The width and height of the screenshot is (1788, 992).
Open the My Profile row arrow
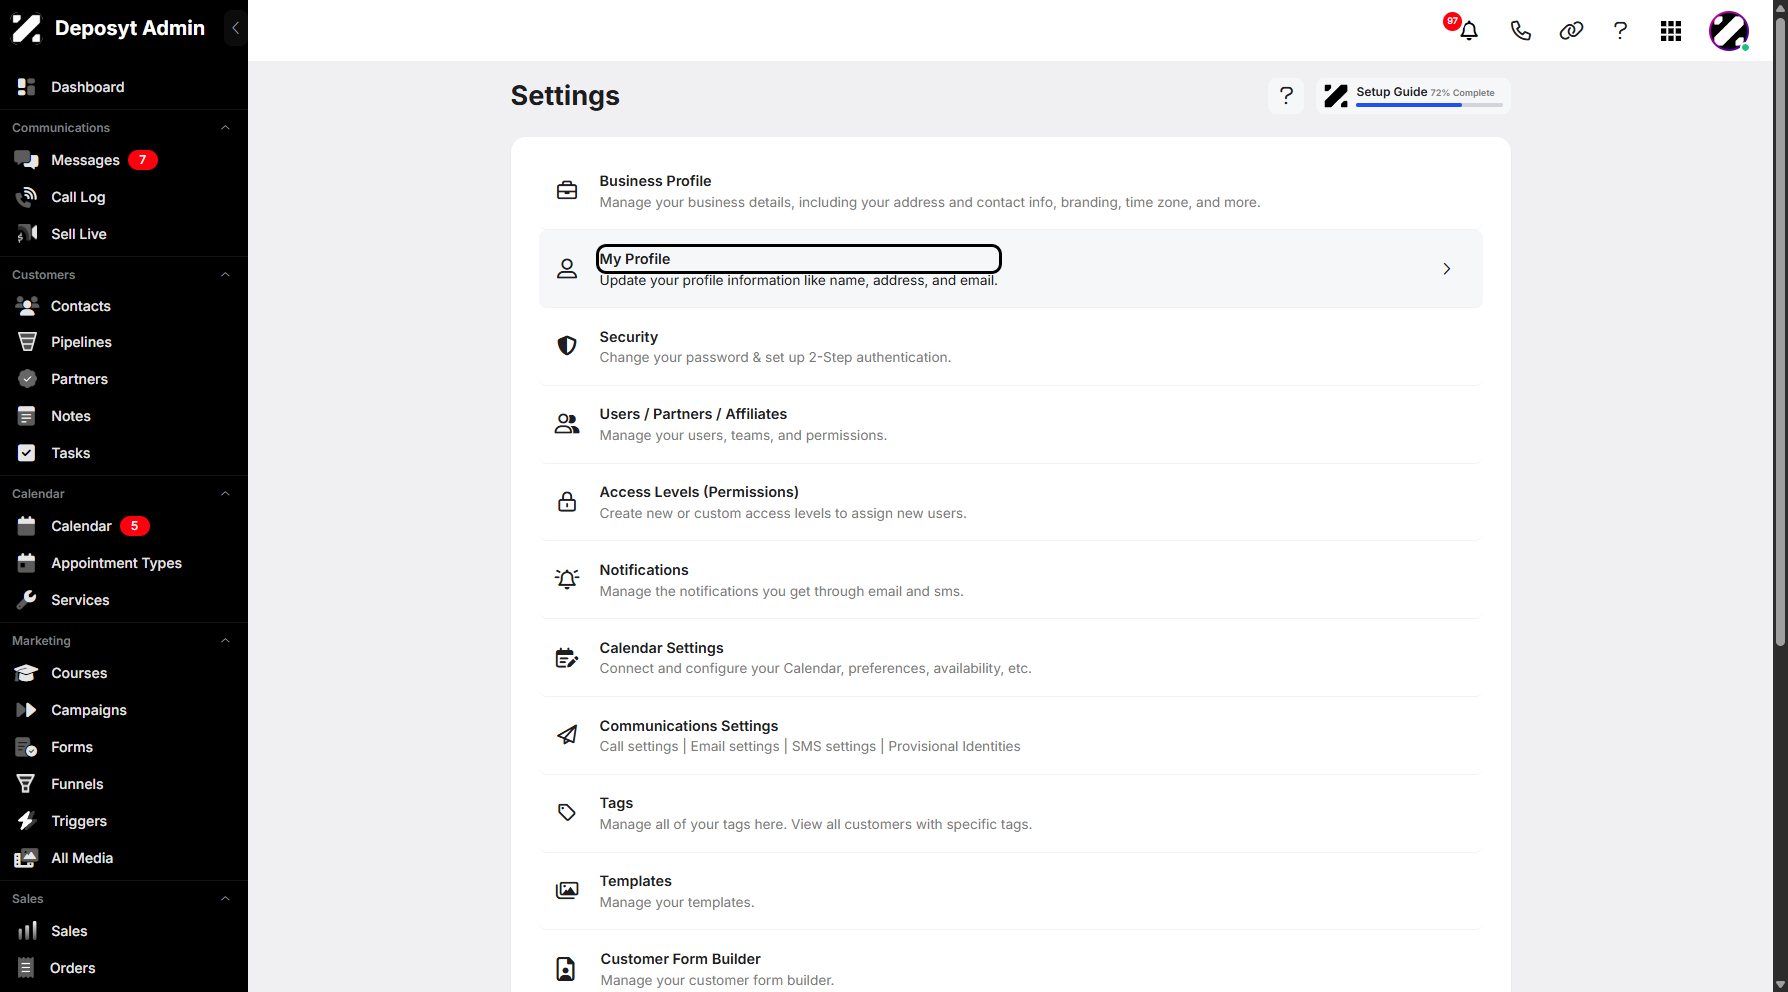pyautogui.click(x=1447, y=269)
